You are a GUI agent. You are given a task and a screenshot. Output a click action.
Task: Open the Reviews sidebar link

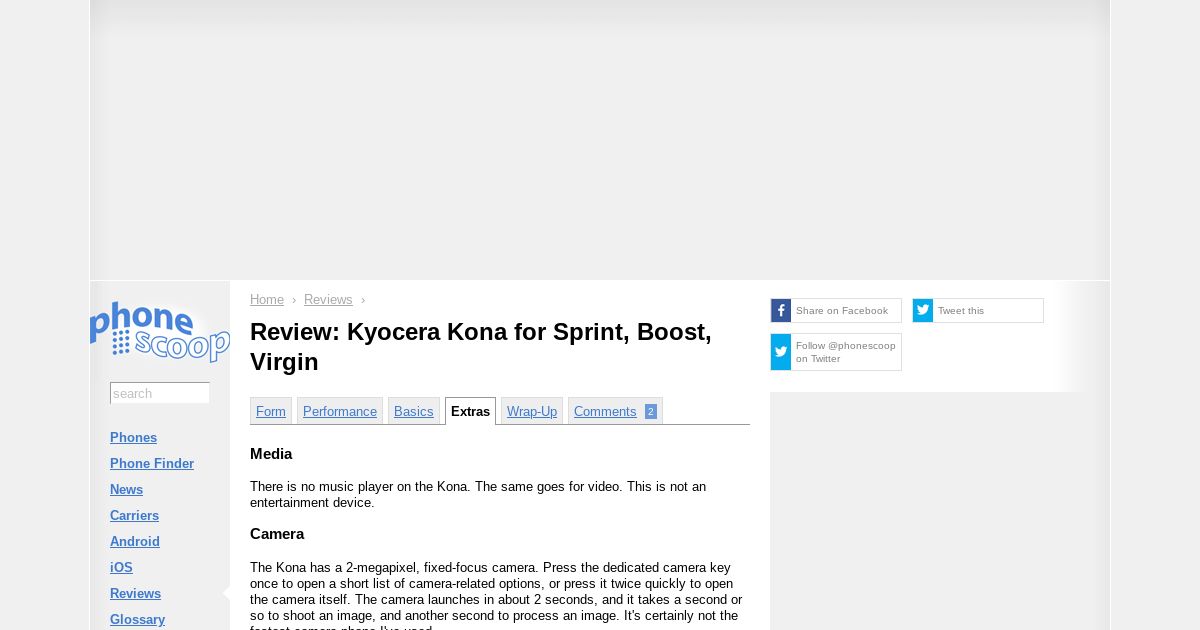[135, 594]
